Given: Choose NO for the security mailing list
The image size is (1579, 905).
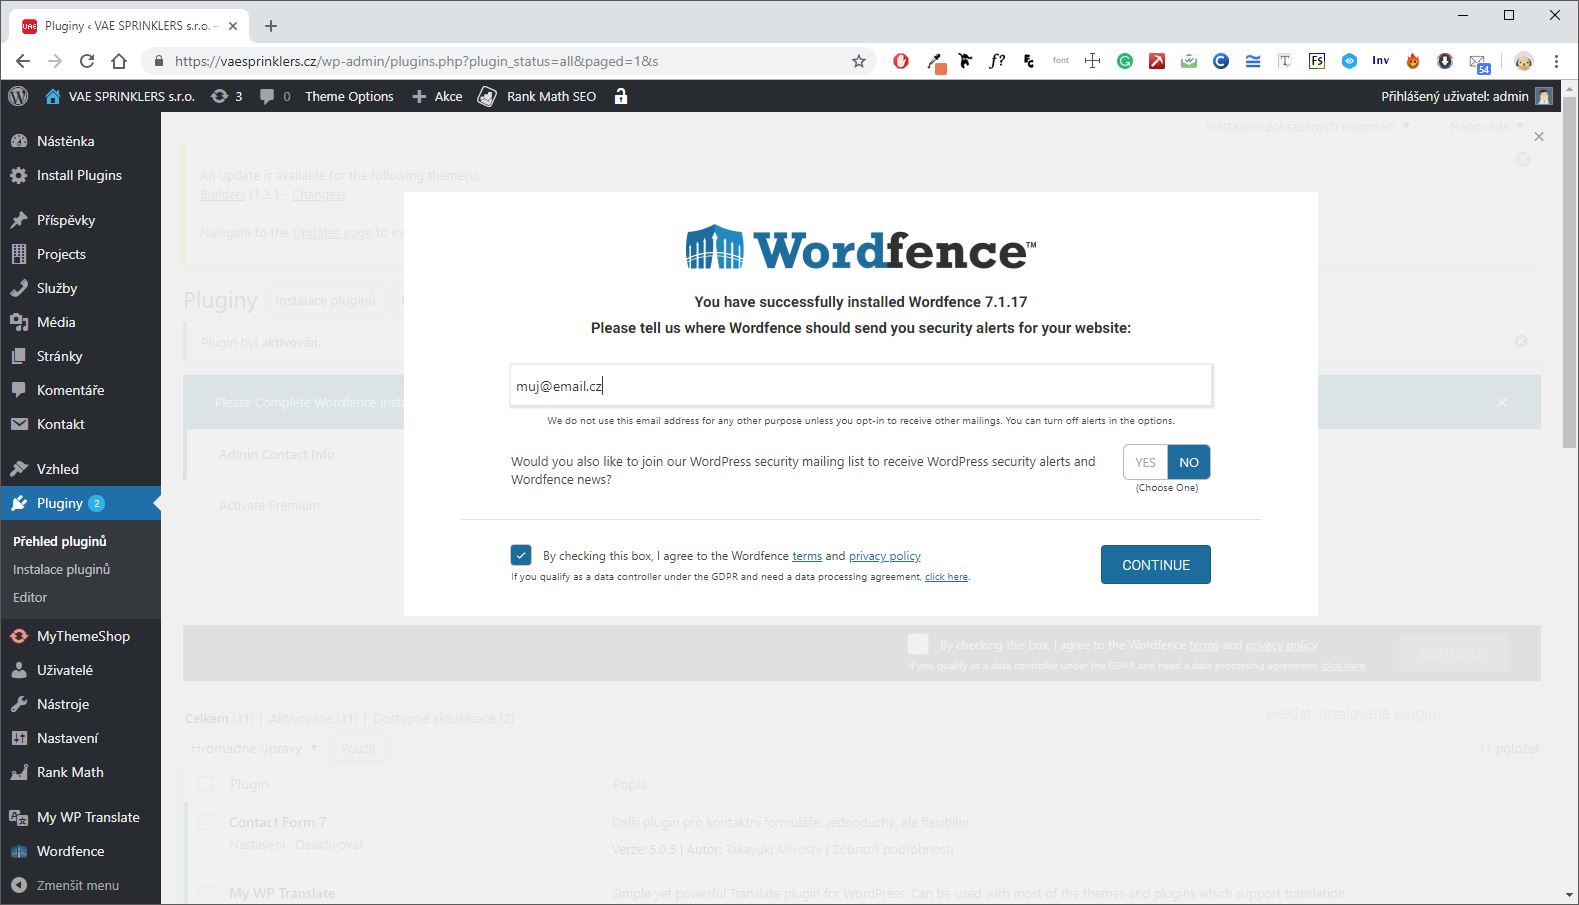Looking at the screenshot, I should point(1189,462).
